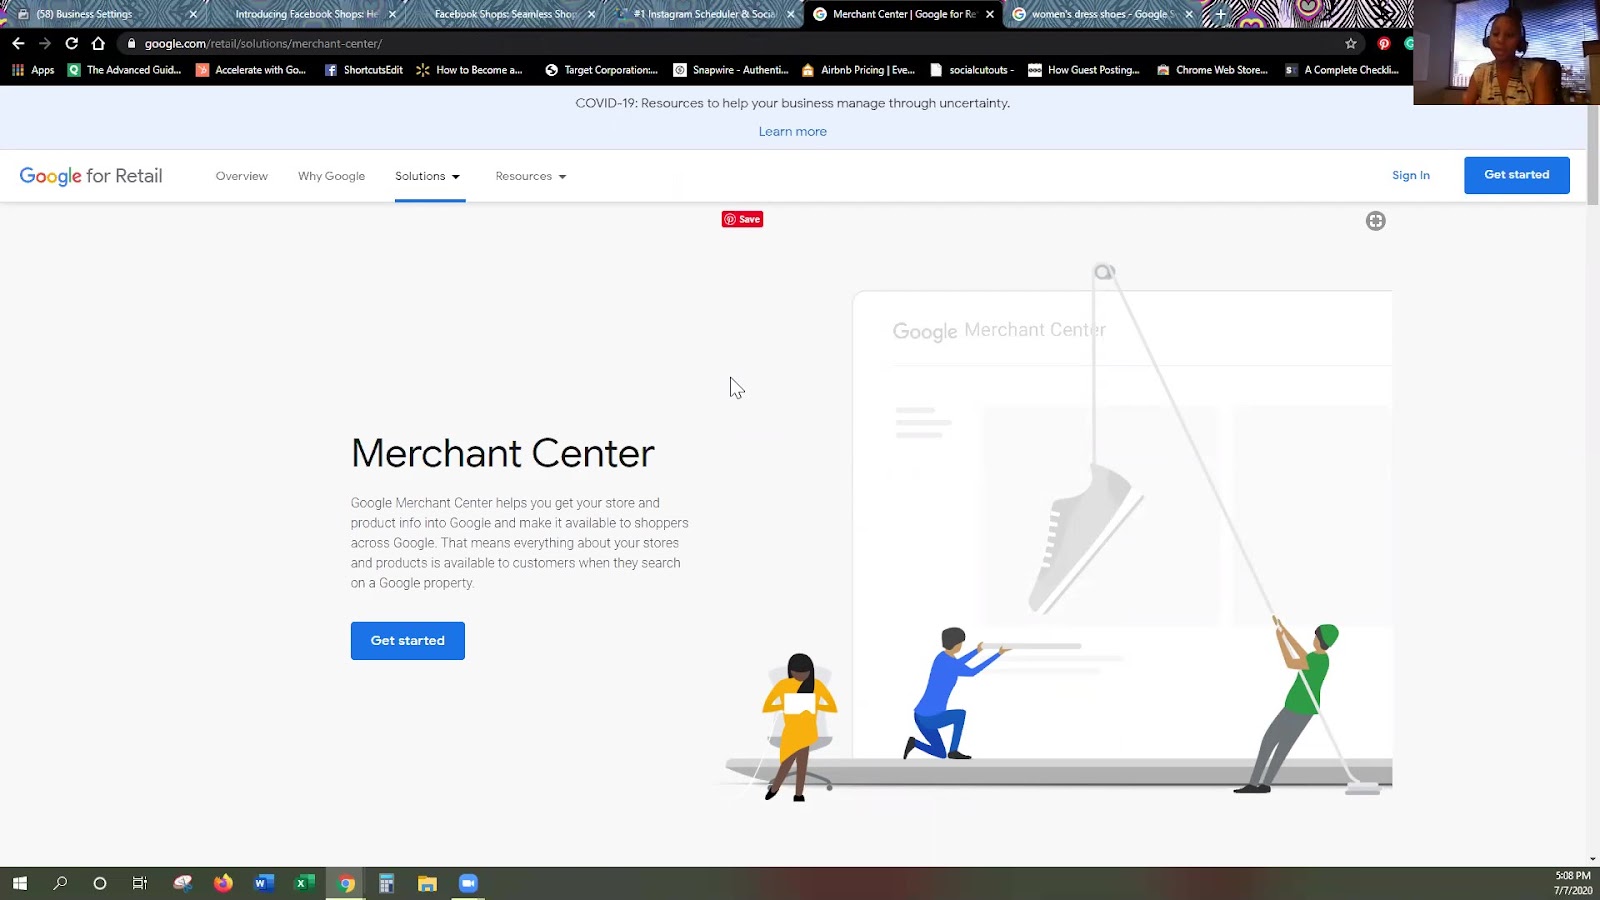Open Windows taskbar search
The width and height of the screenshot is (1600, 900).
60,883
